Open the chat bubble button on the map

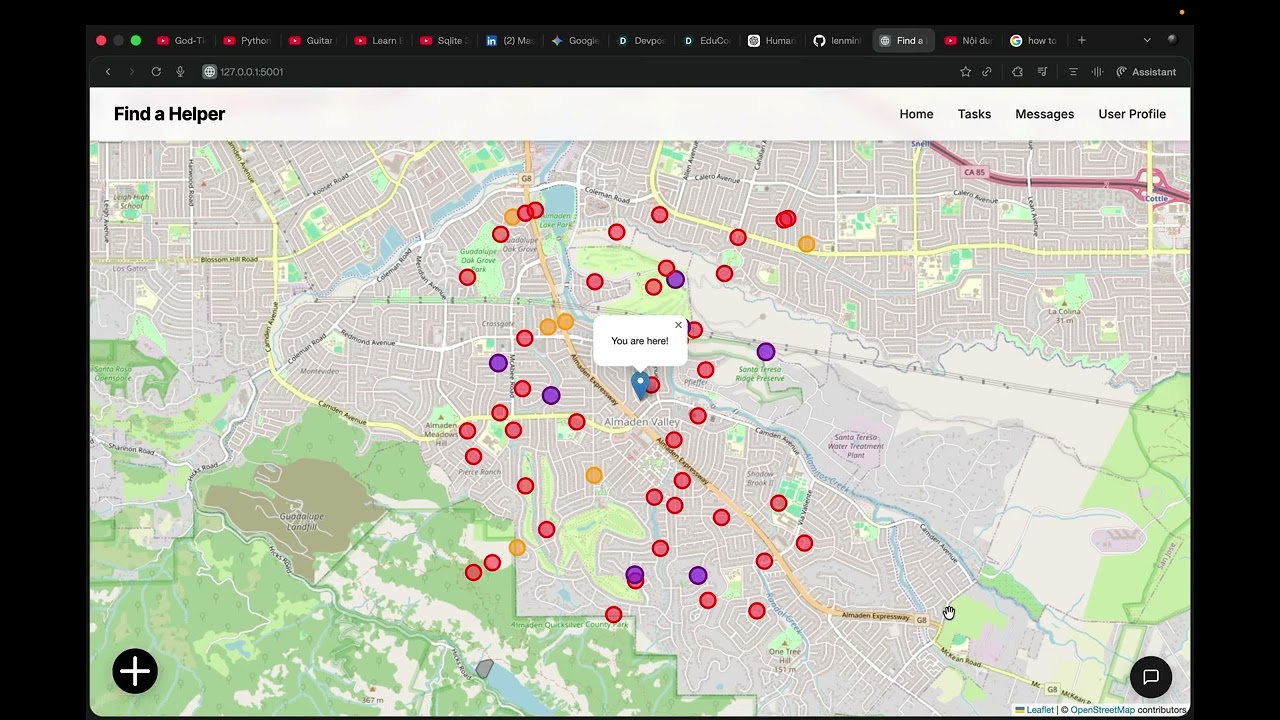1151,677
